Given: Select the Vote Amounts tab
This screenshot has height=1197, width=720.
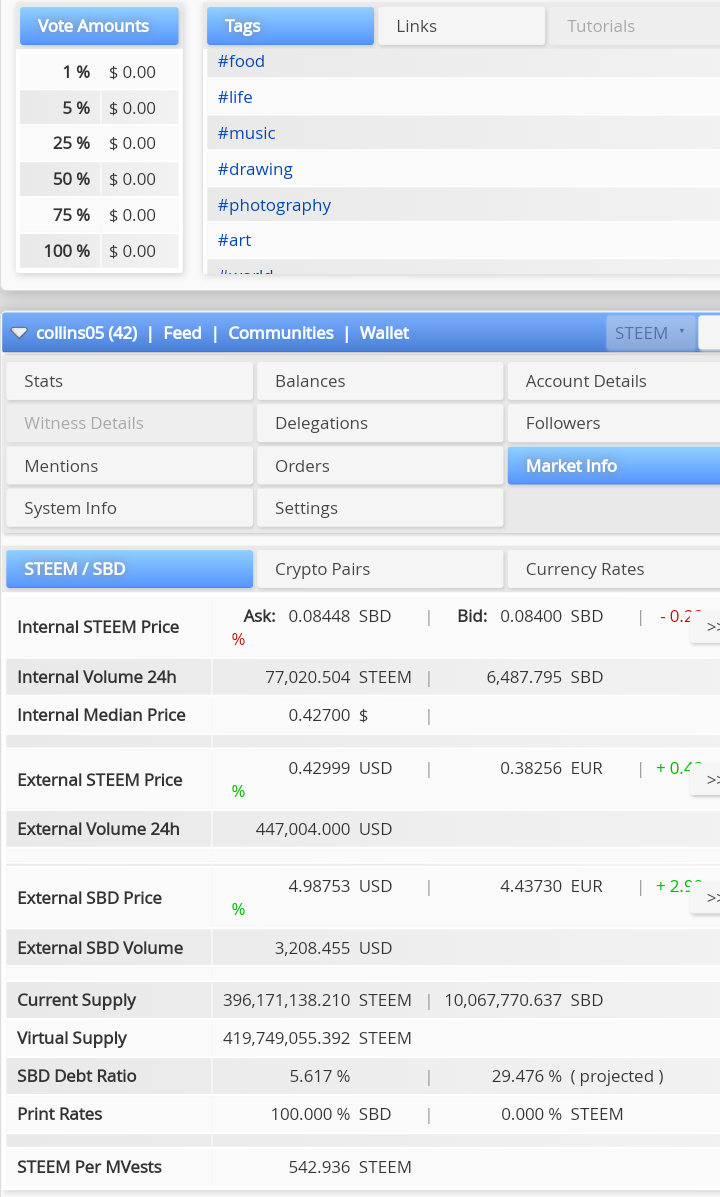Looking at the screenshot, I should pos(99,26).
